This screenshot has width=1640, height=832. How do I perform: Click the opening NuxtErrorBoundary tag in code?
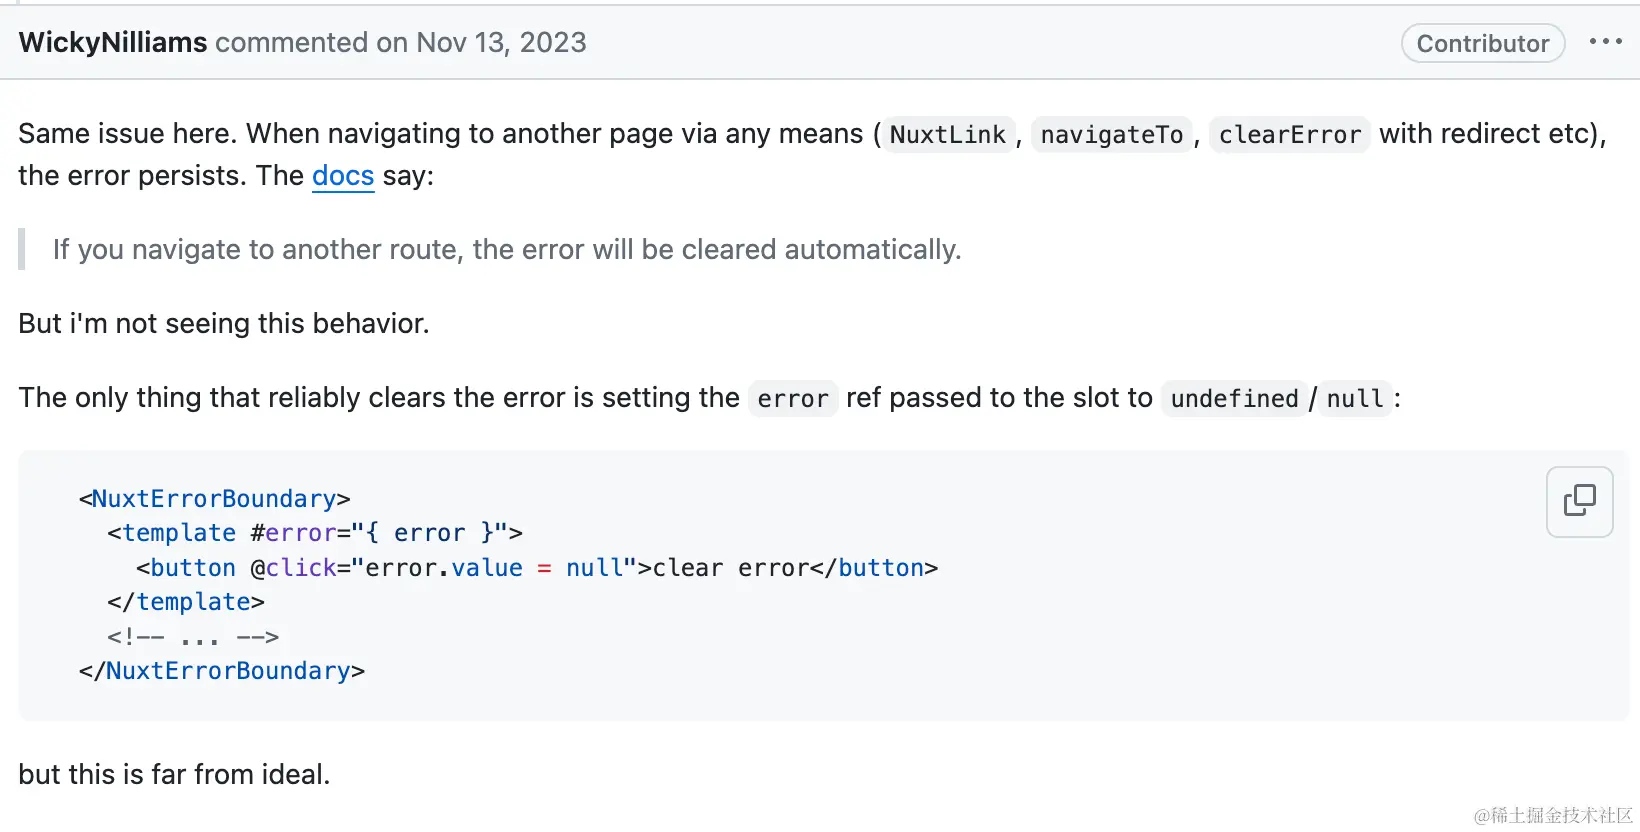click(215, 498)
